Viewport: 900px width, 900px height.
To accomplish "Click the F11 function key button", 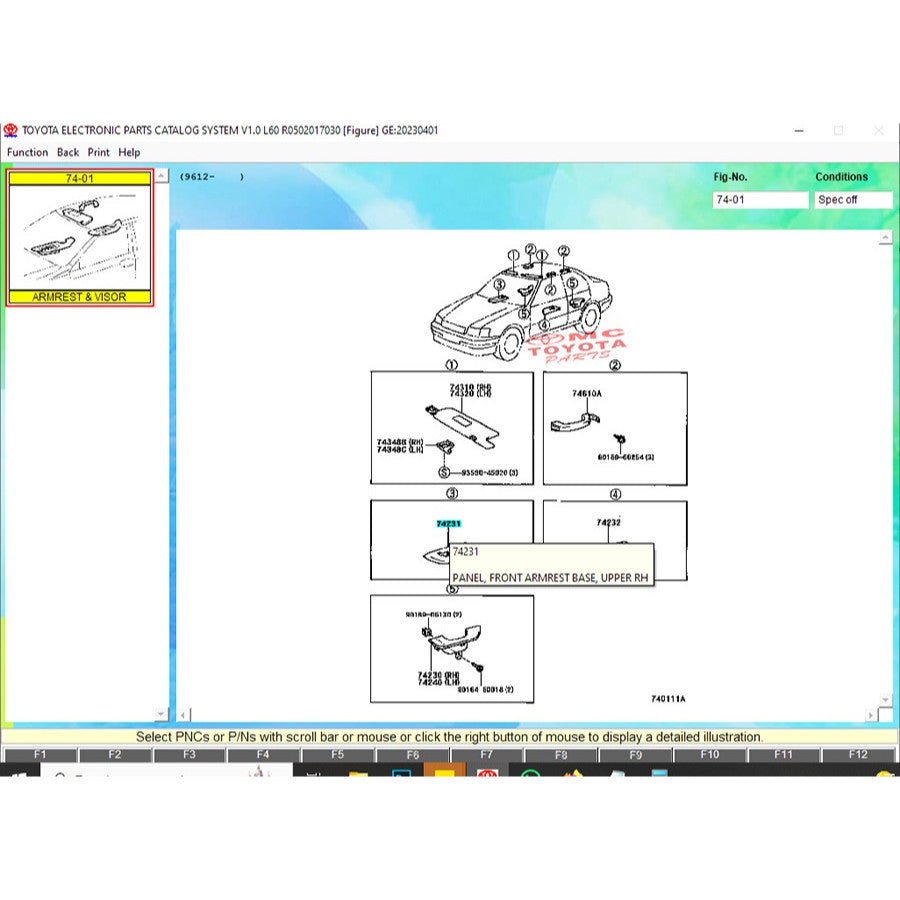I will (783, 755).
